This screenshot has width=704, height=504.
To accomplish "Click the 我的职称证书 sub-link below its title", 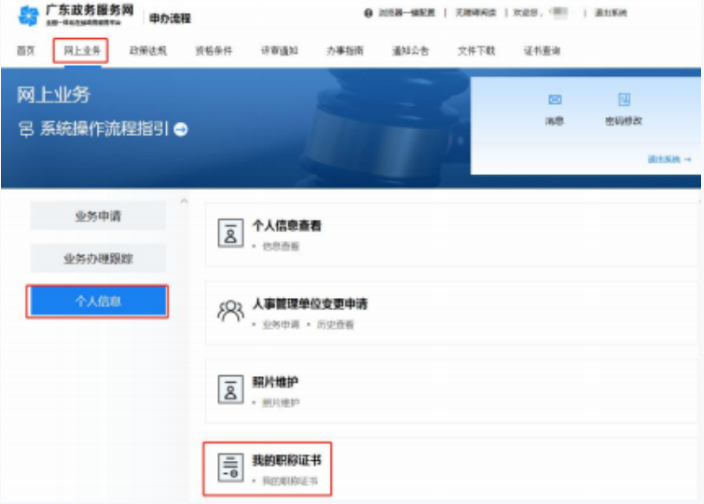I will (290, 481).
